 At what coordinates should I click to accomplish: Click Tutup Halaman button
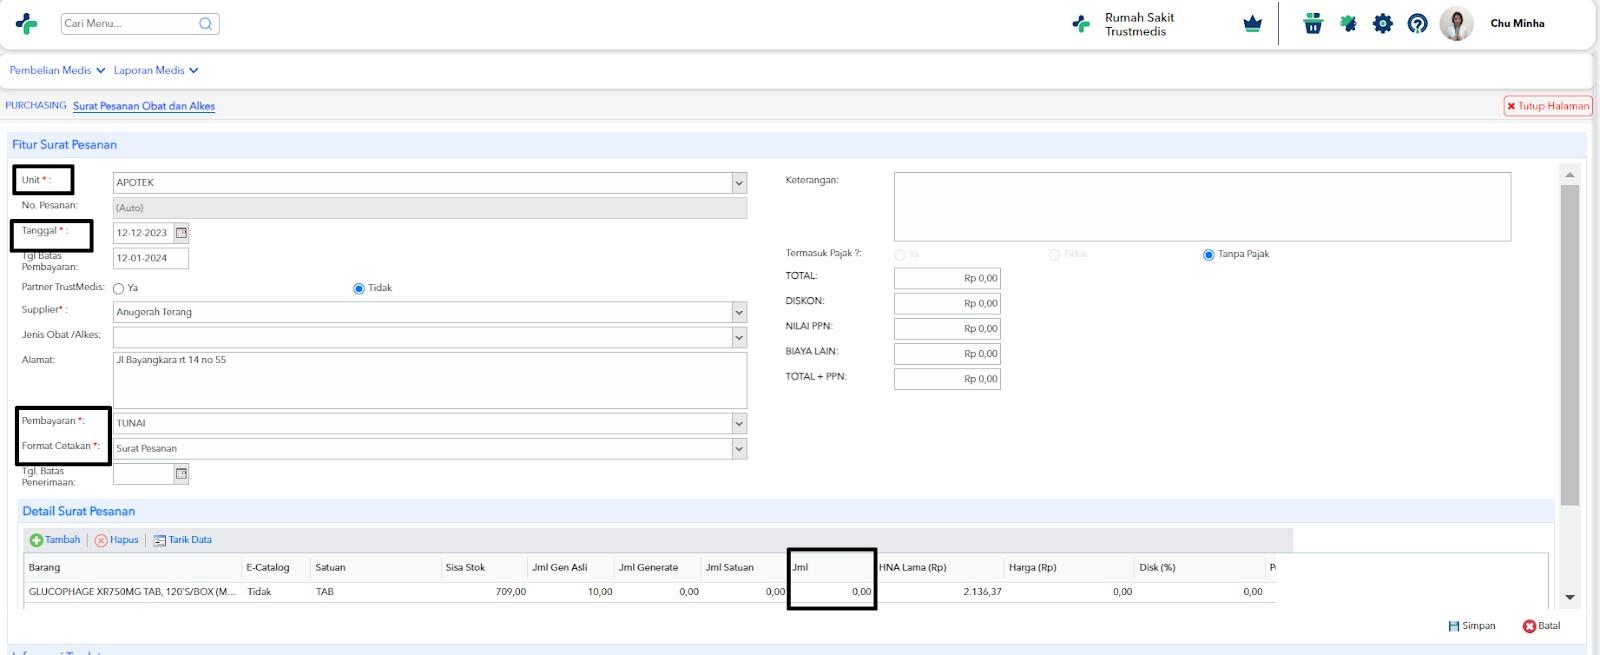[1548, 106]
